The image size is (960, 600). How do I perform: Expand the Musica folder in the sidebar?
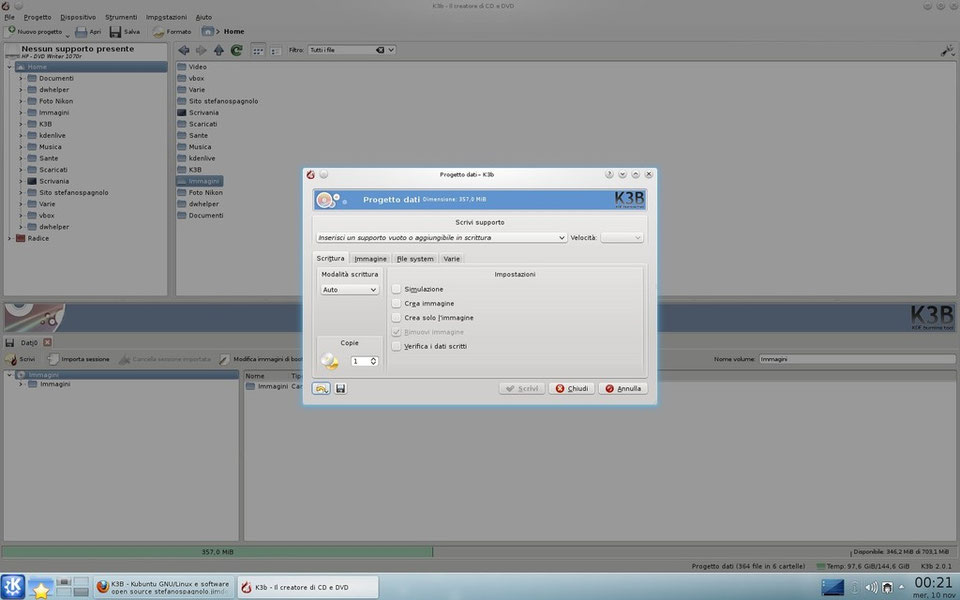[x=21, y=146]
